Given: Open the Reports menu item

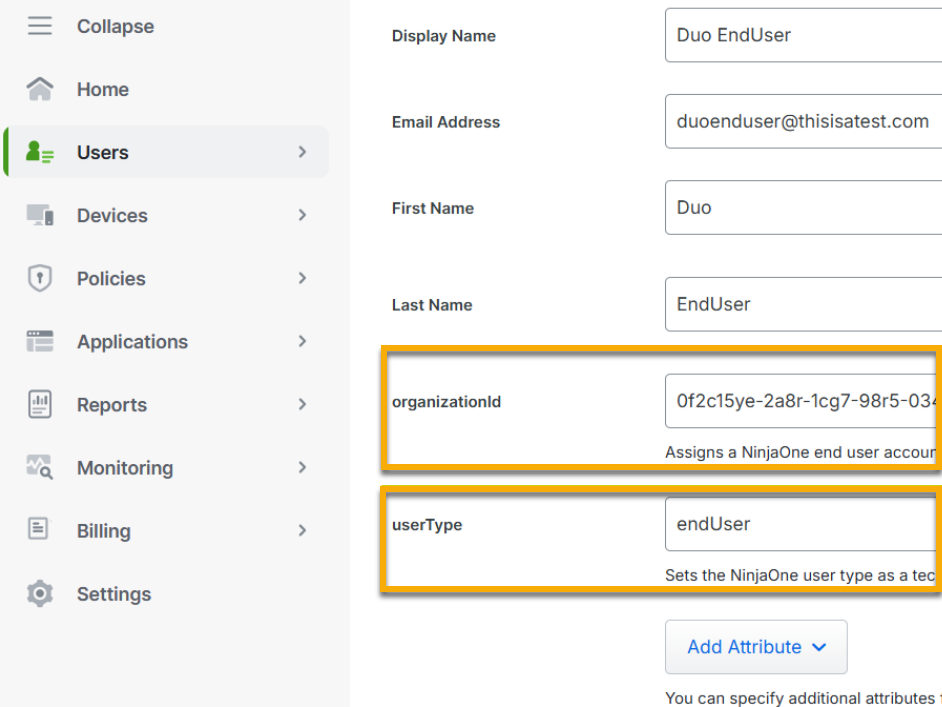Looking at the screenshot, I should 112,405.
